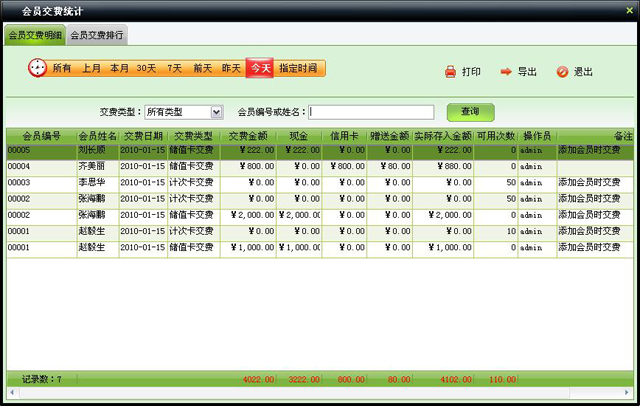Select the 今天 time filter
Image resolution: width=640 pixels, height=406 pixels.
point(260,68)
